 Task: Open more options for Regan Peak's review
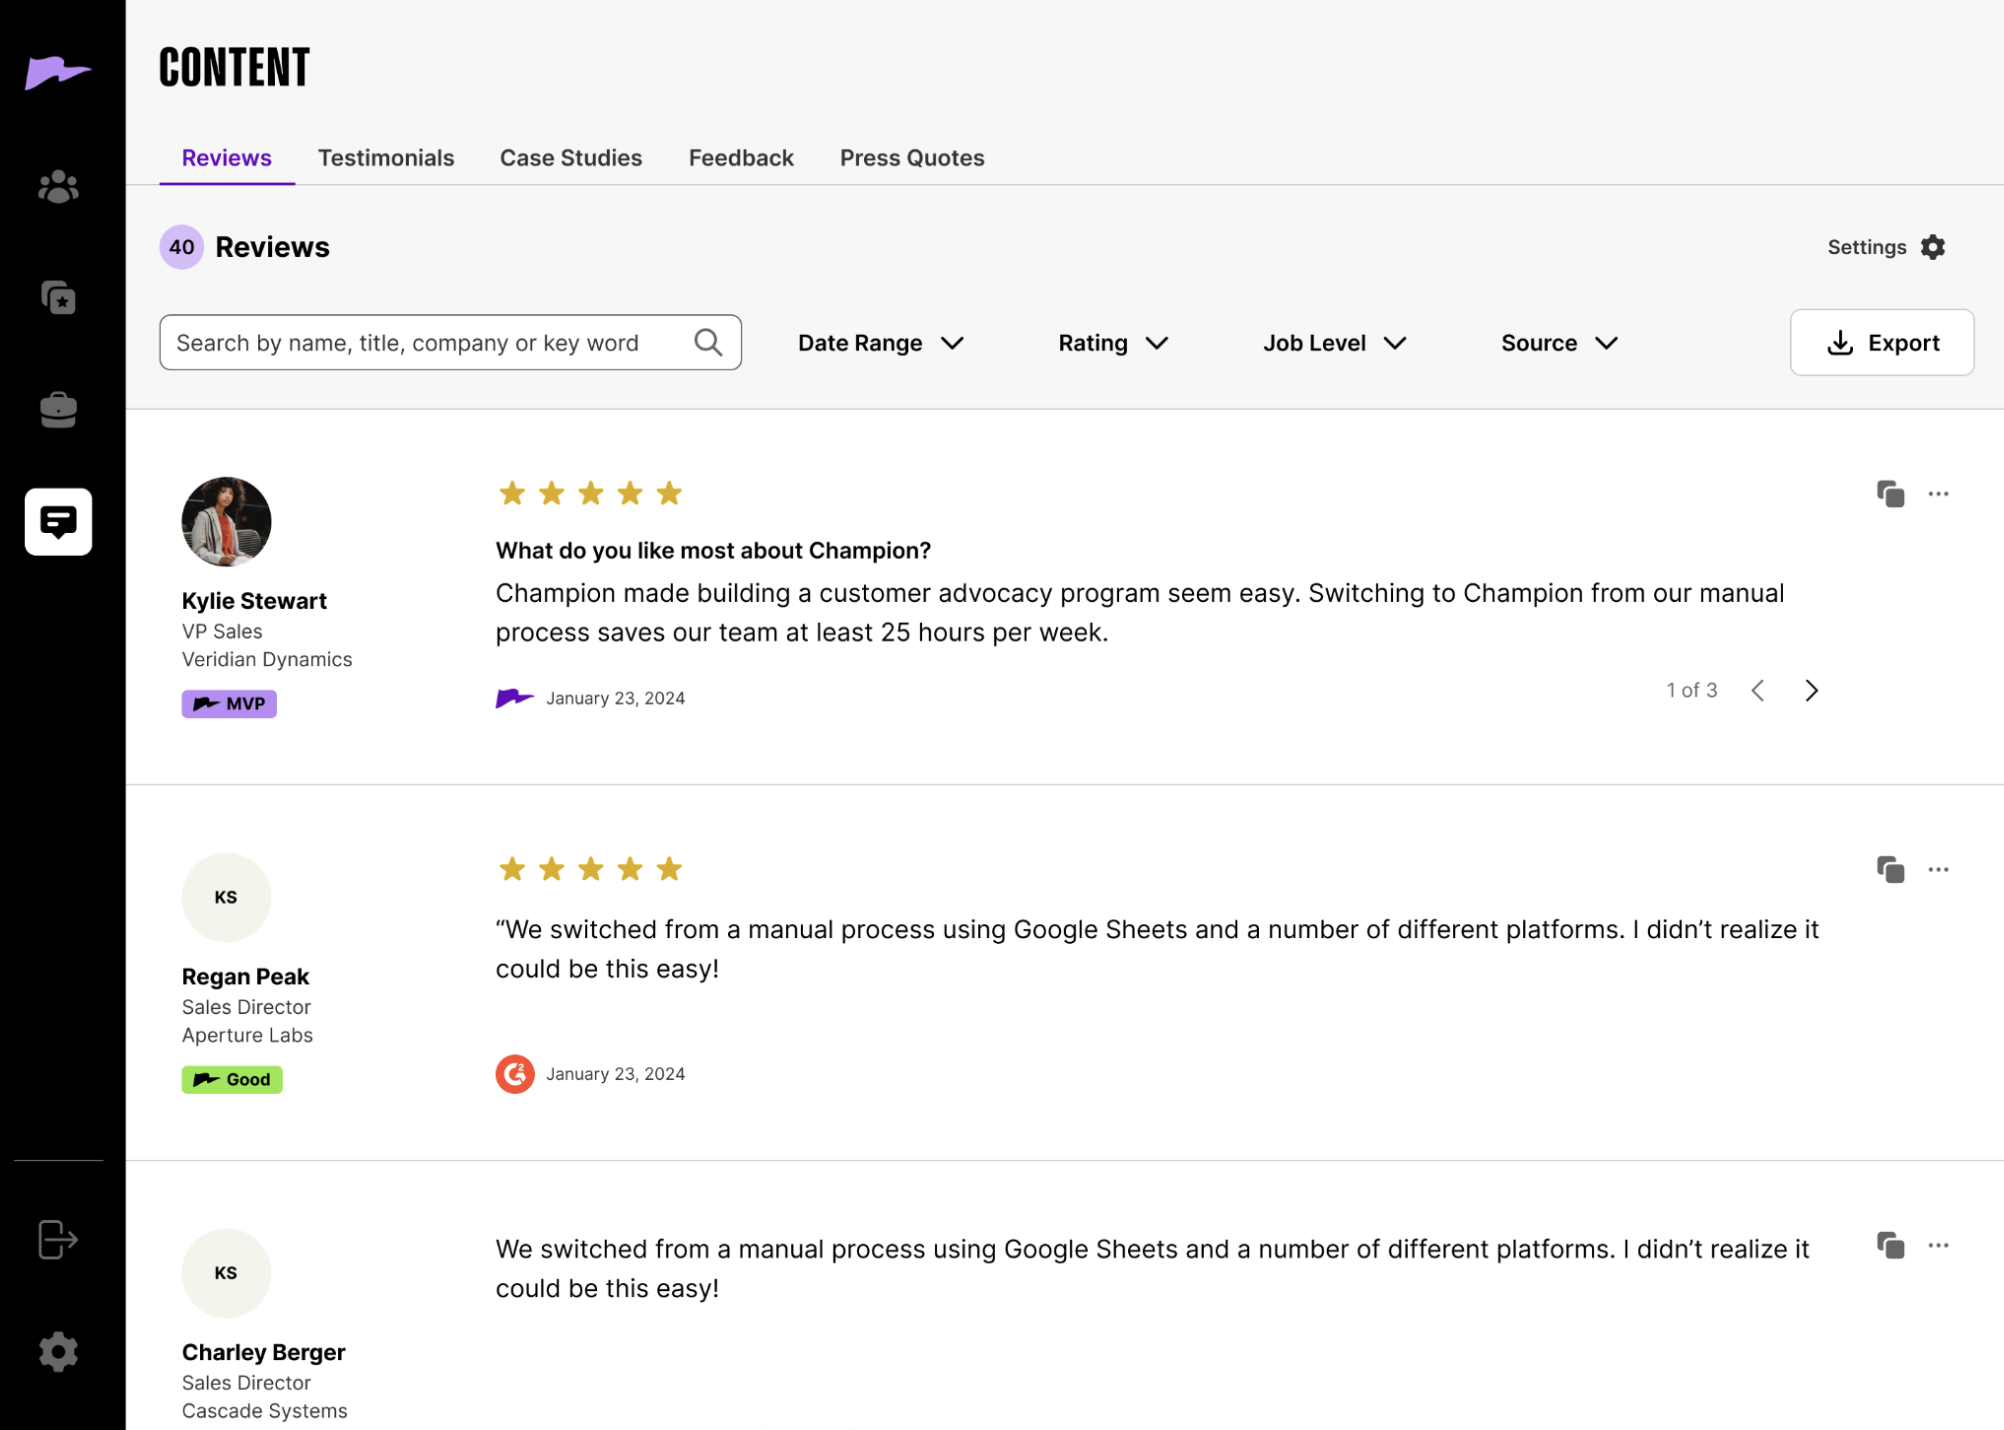(x=1938, y=870)
